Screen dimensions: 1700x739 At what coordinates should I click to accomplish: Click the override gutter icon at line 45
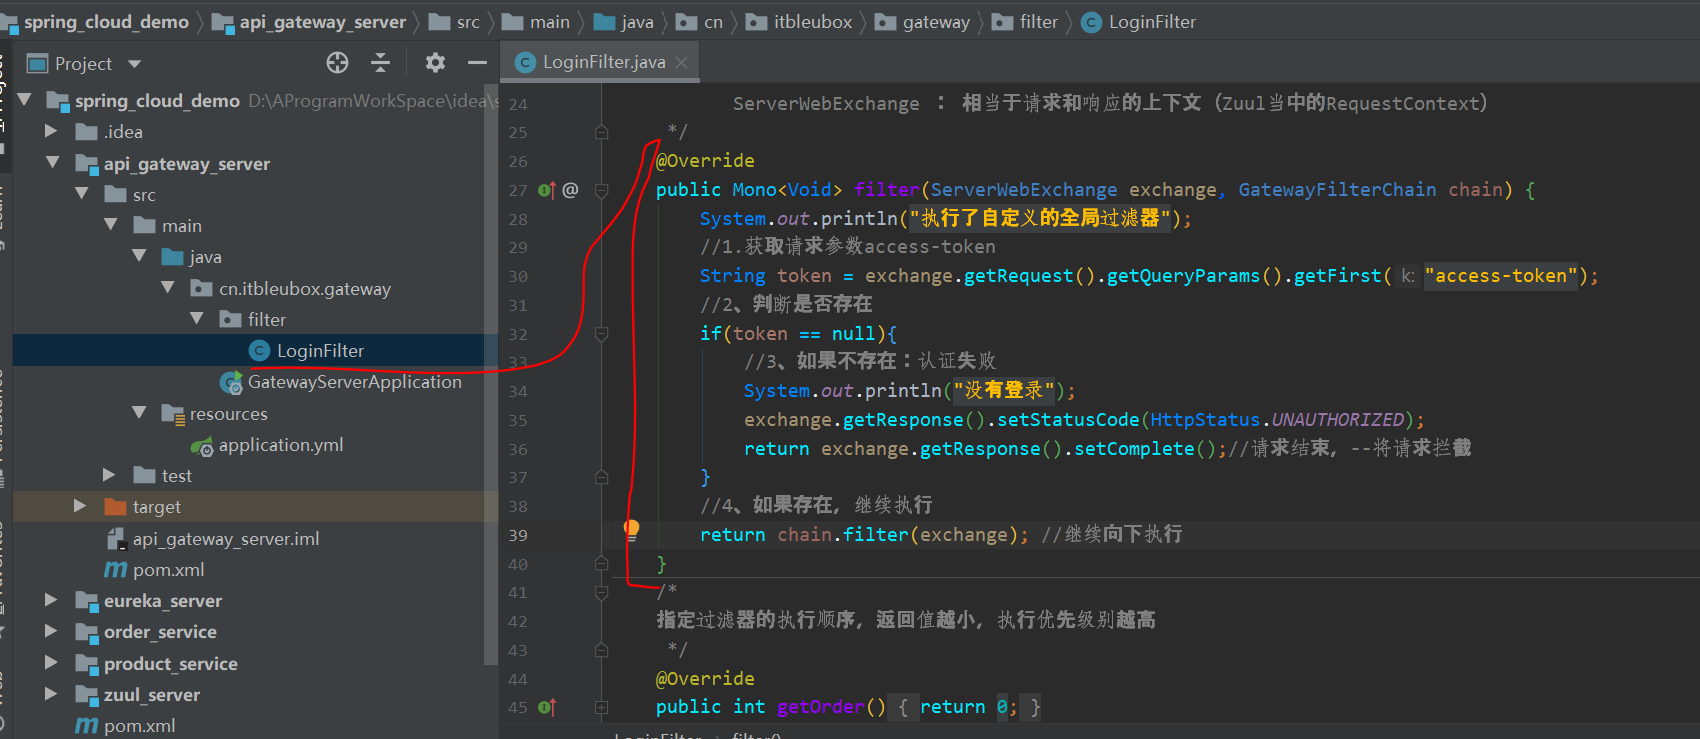(546, 707)
